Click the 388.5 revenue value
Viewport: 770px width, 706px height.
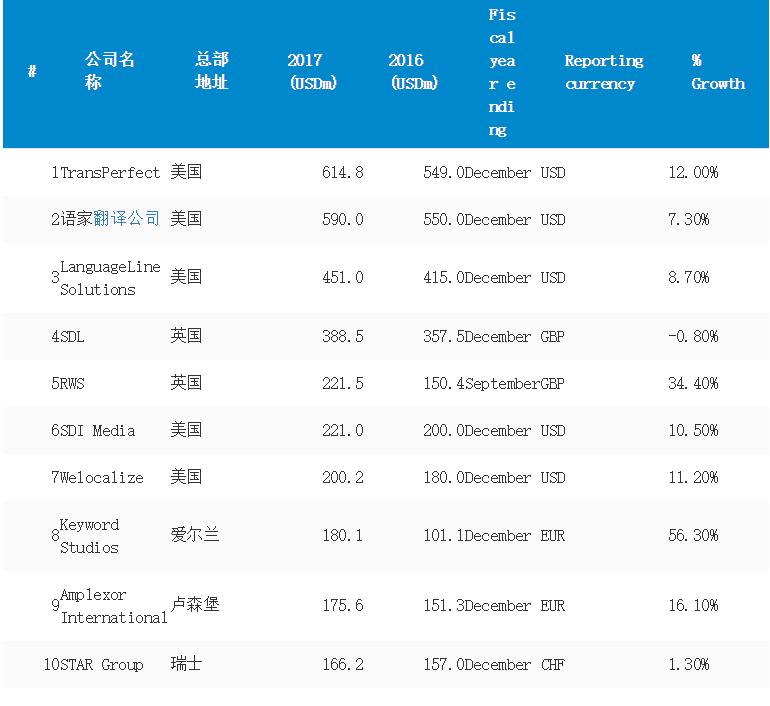coord(343,336)
